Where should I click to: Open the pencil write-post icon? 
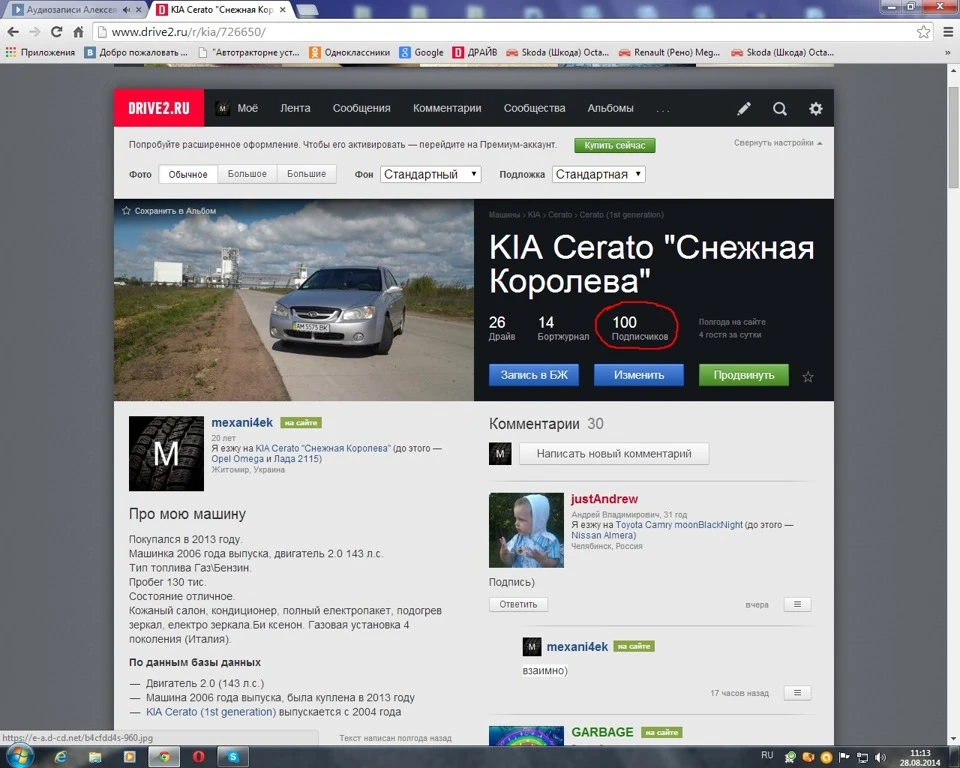[x=744, y=108]
